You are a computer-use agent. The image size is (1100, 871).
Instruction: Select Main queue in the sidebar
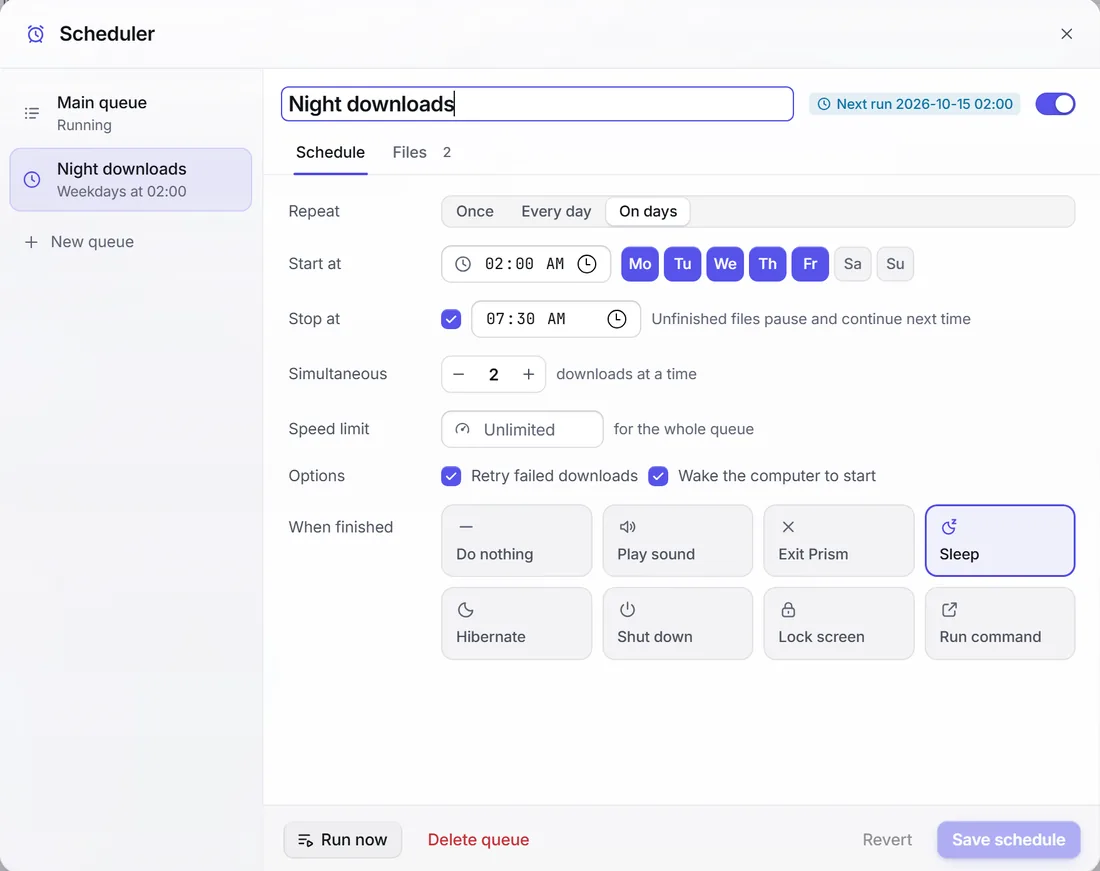click(x=130, y=113)
